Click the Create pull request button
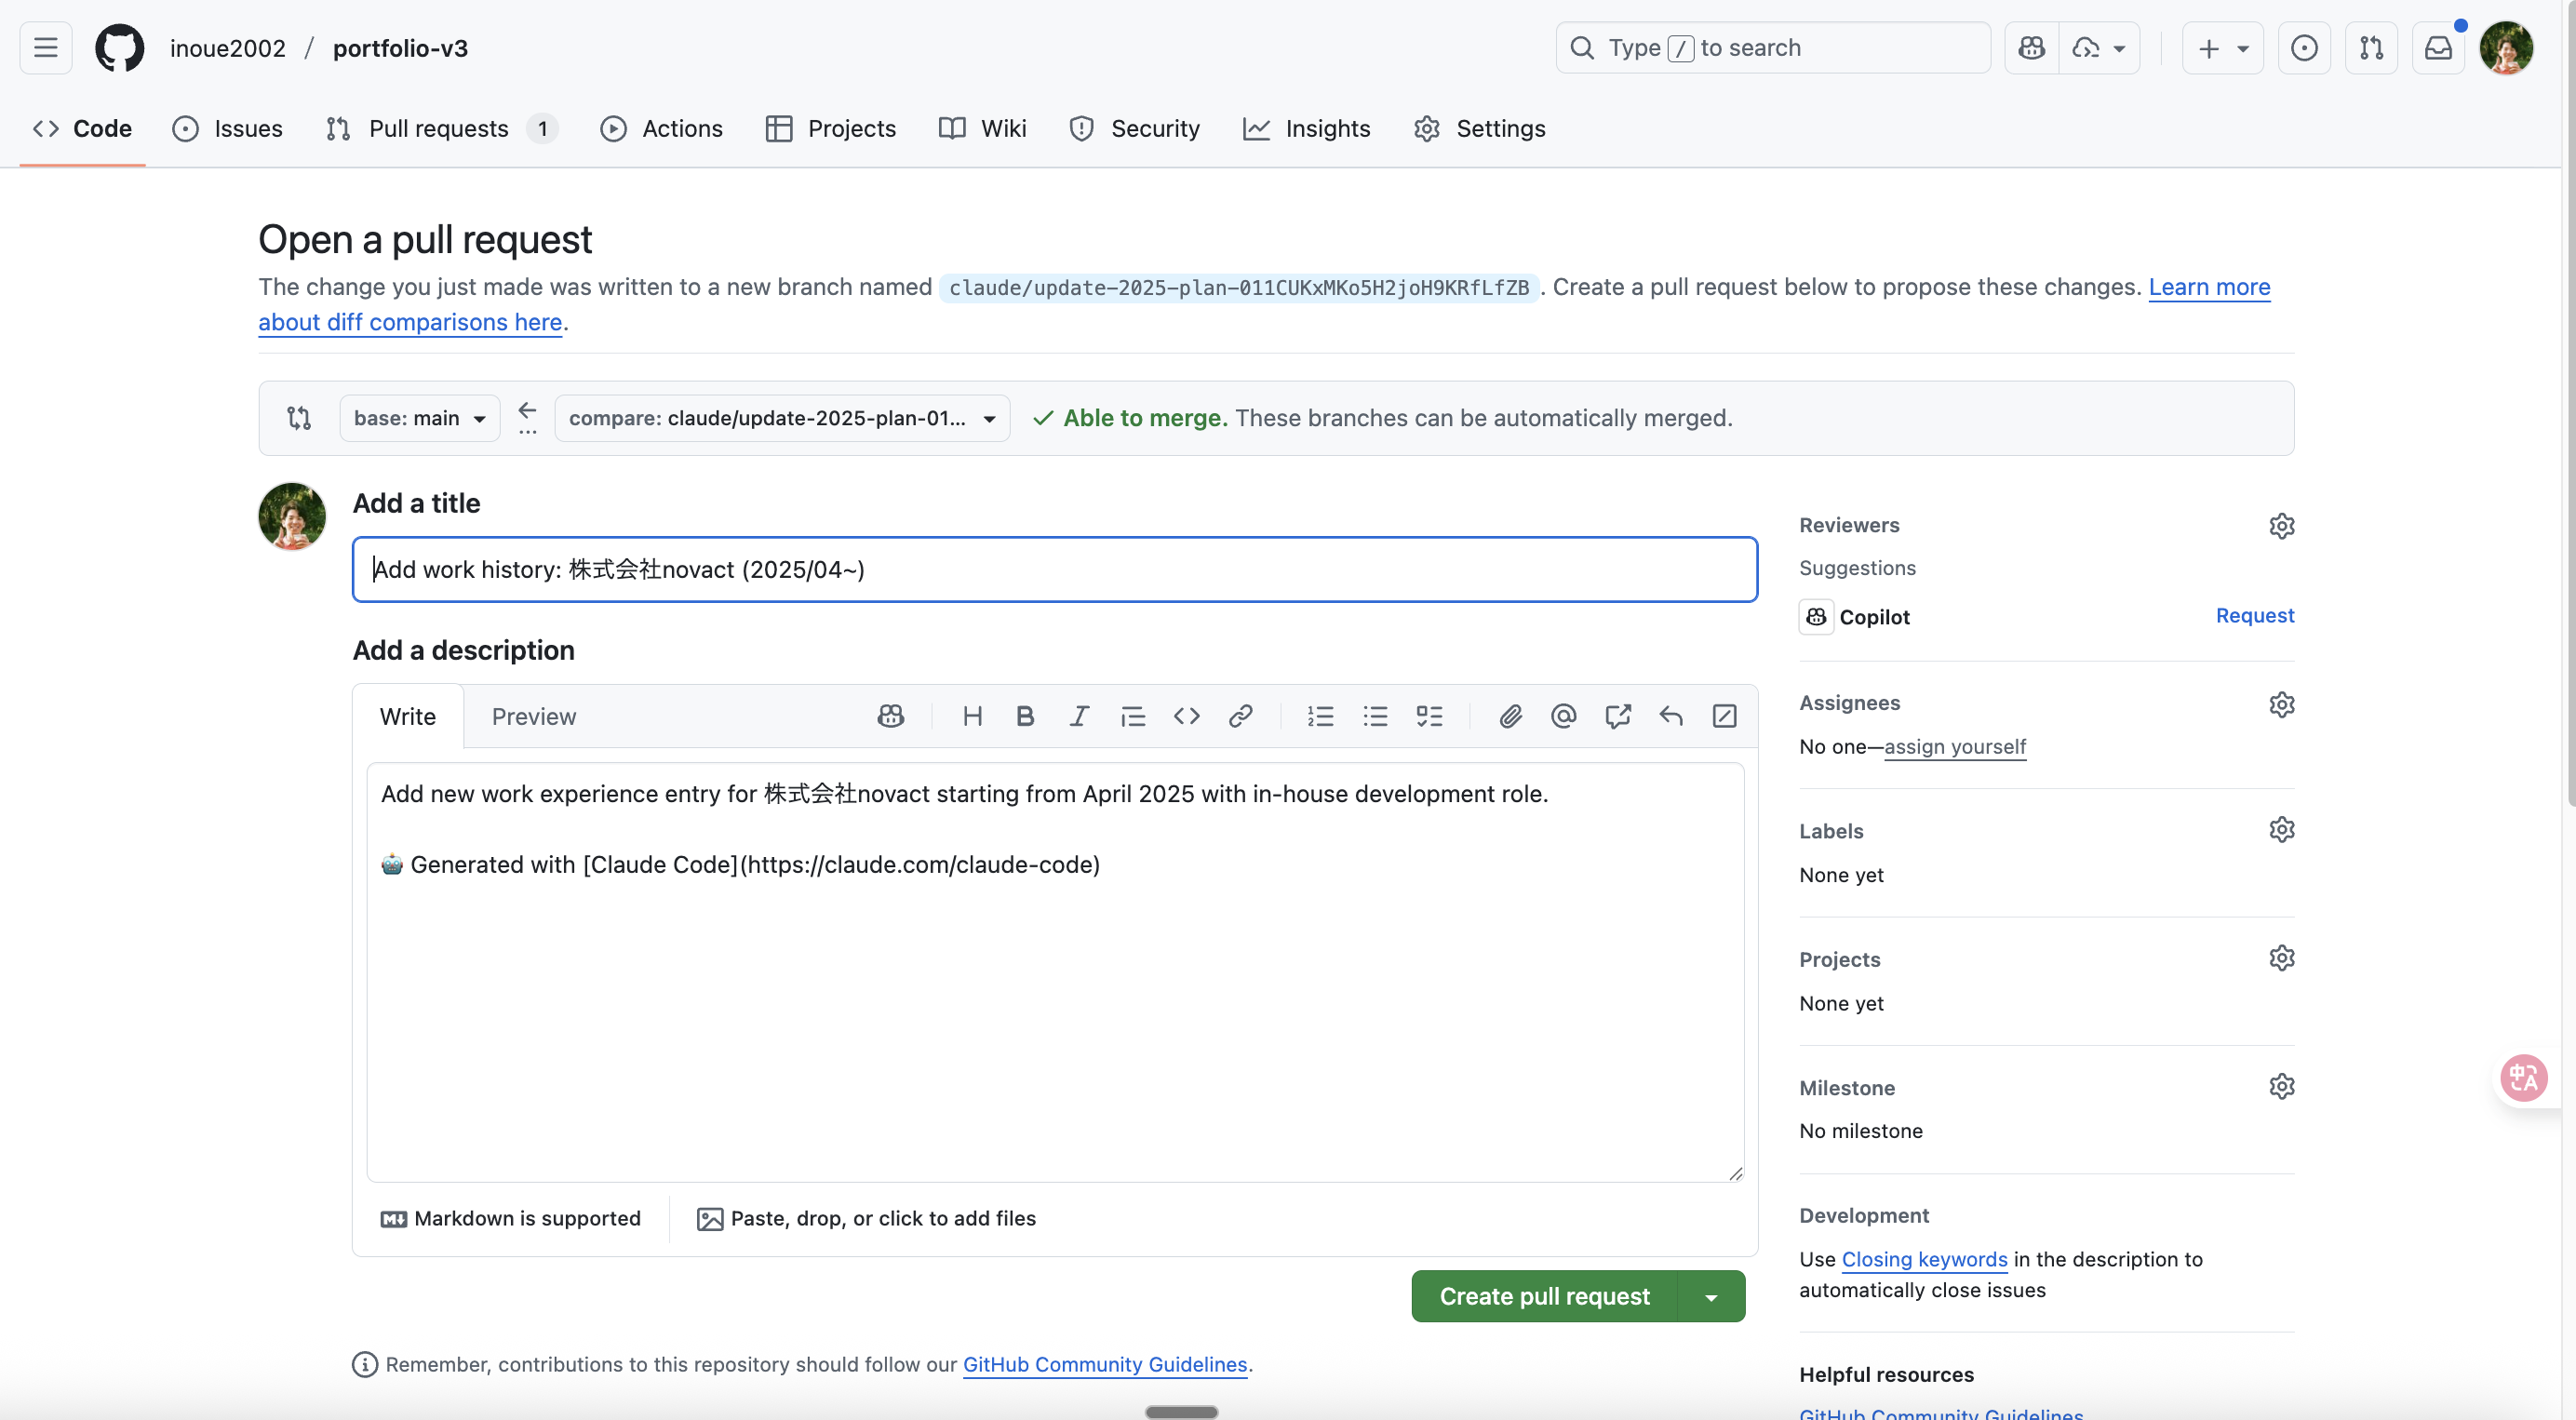This screenshot has height=1420, width=2576. (x=1544, y=1297)
